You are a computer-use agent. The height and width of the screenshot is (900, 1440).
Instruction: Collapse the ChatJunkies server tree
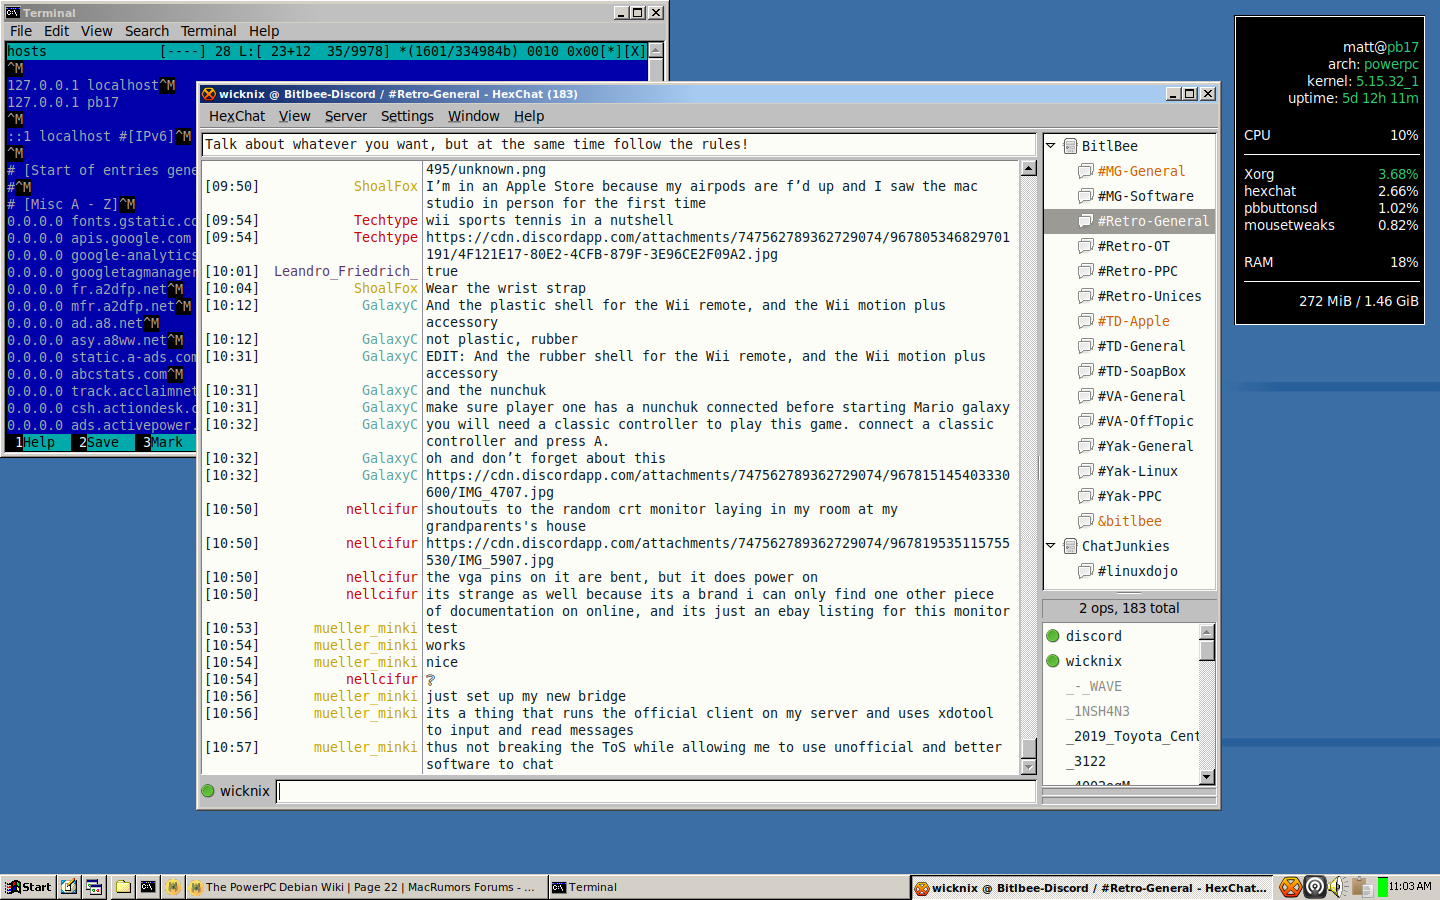coord(1051,546)
